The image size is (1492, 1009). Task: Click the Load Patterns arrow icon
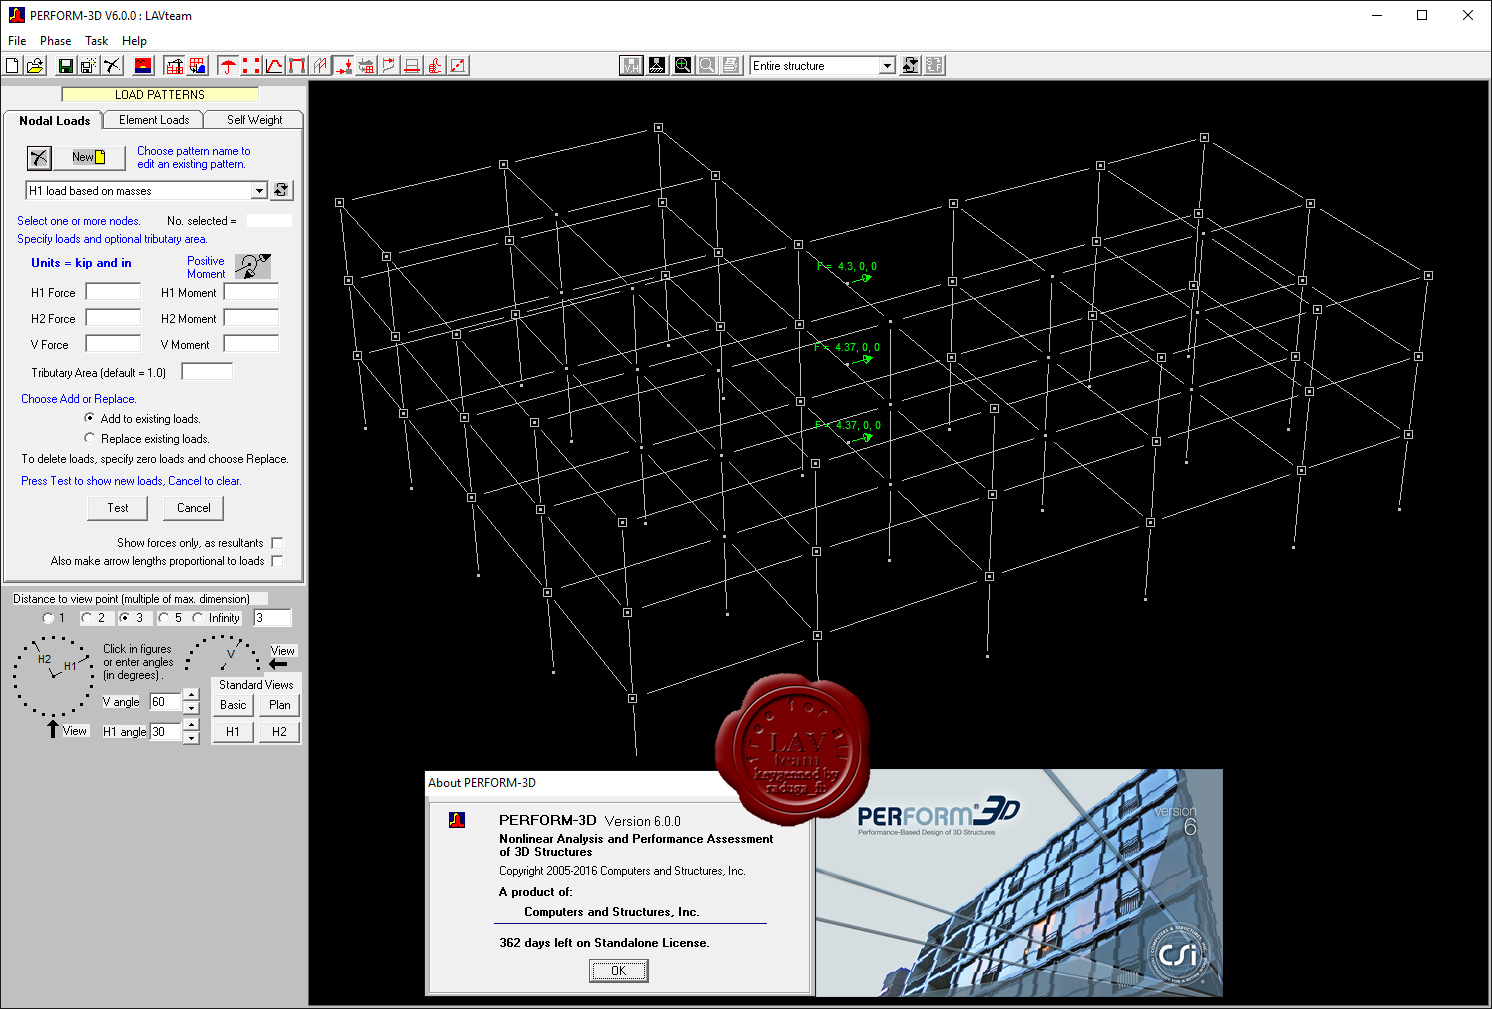coord(343,66)
